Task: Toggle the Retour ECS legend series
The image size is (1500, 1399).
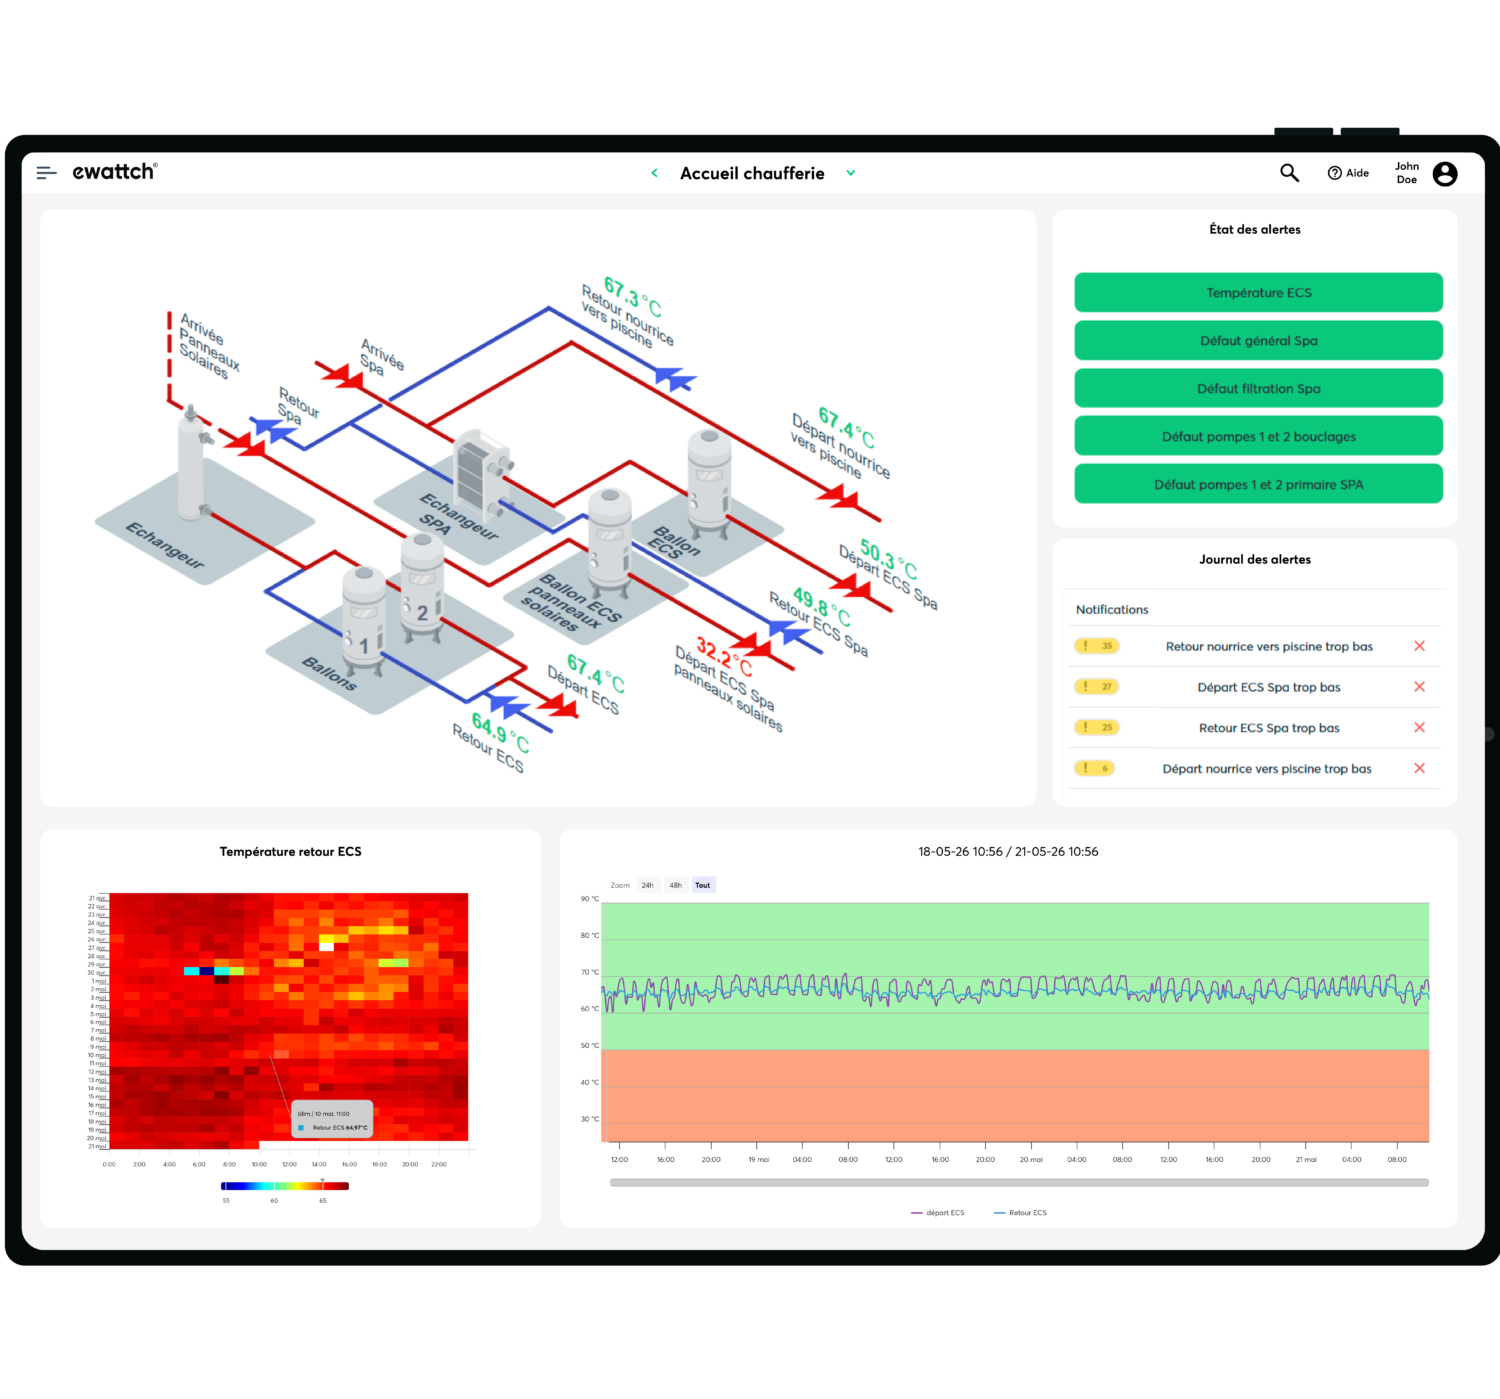Action: 1020,1213
